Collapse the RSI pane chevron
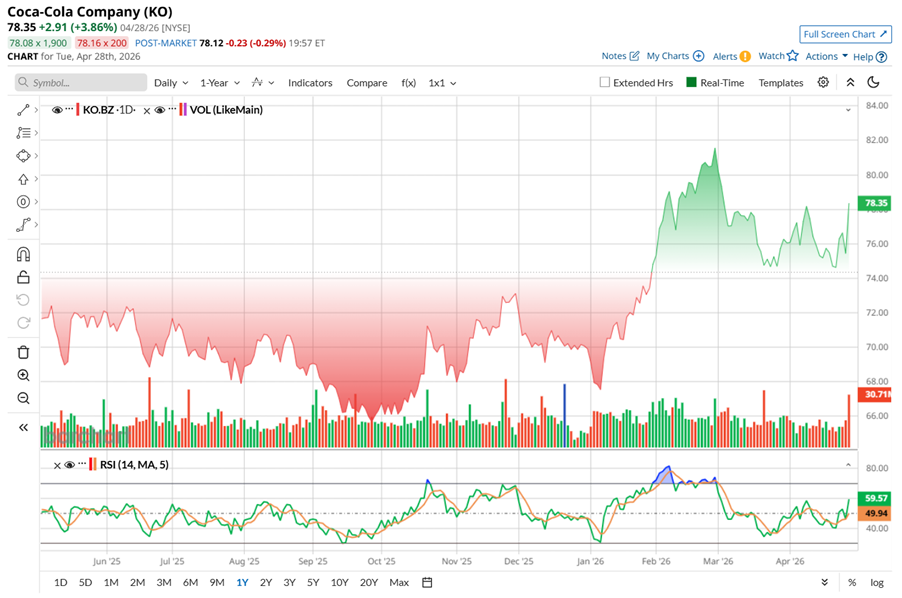The width and height of the screenshot is (902, 598). click(x=848, y=465)
